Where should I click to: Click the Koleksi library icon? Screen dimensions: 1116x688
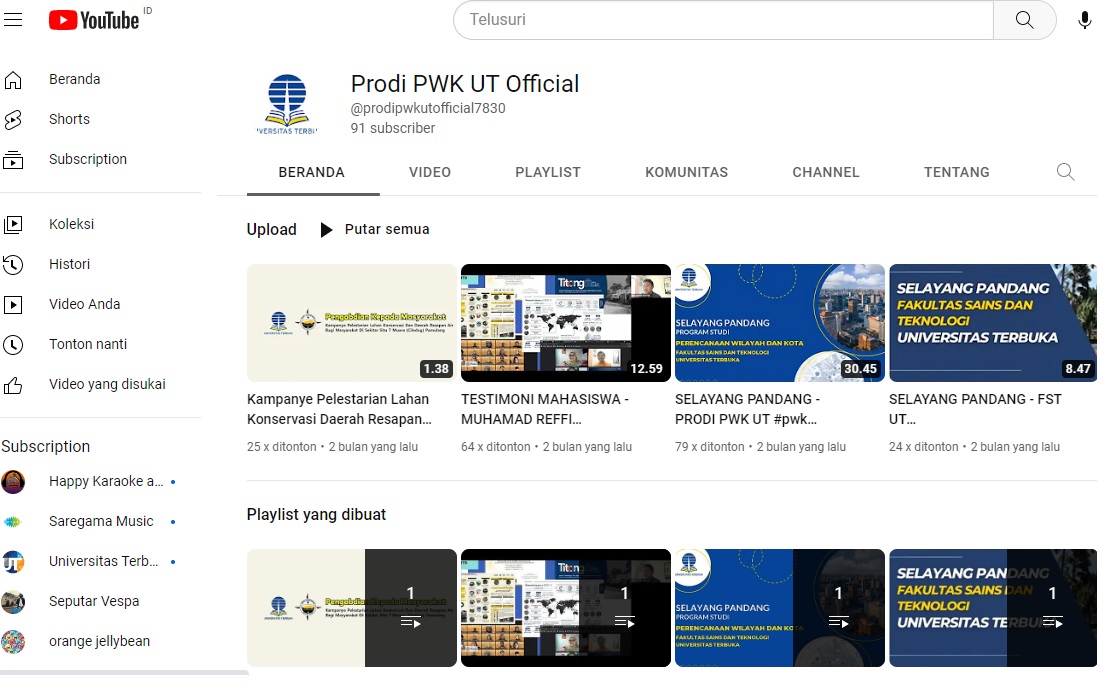tap(13, 225)
